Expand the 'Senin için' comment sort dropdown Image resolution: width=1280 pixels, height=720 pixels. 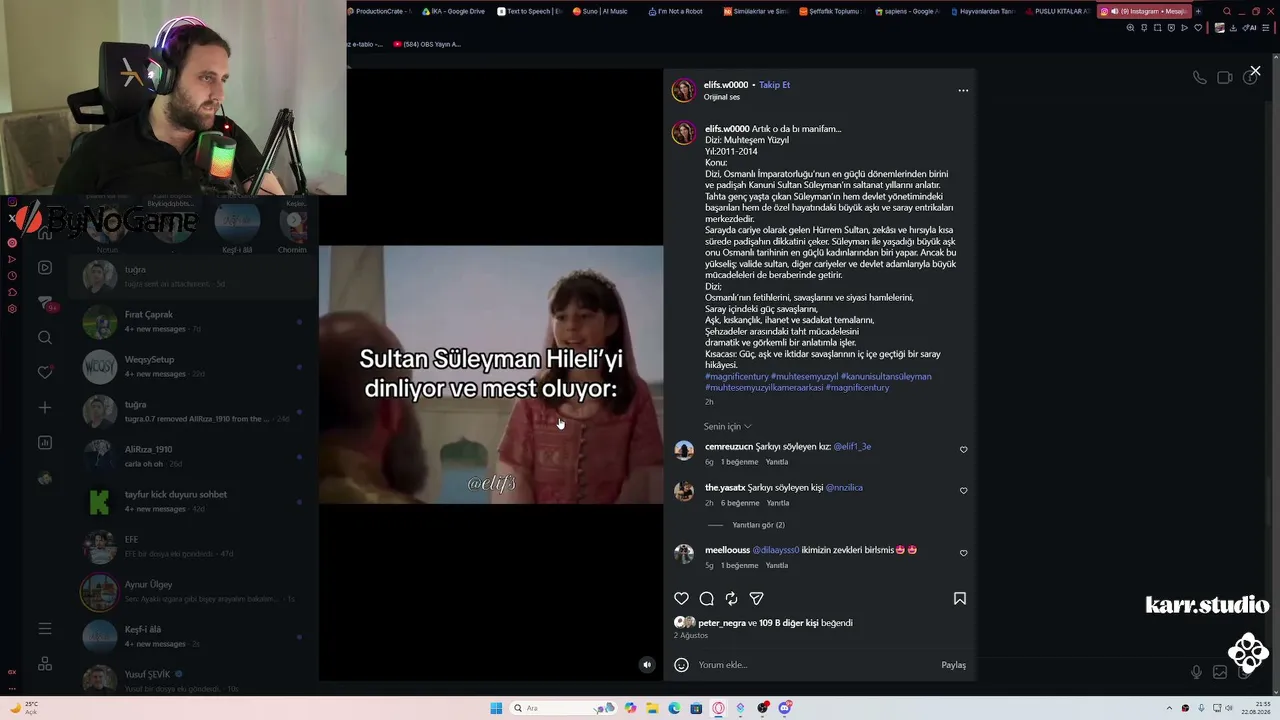pos(727,426)
